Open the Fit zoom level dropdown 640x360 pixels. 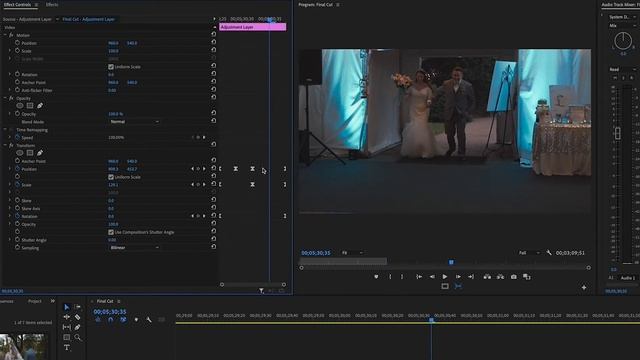point(352,253)
